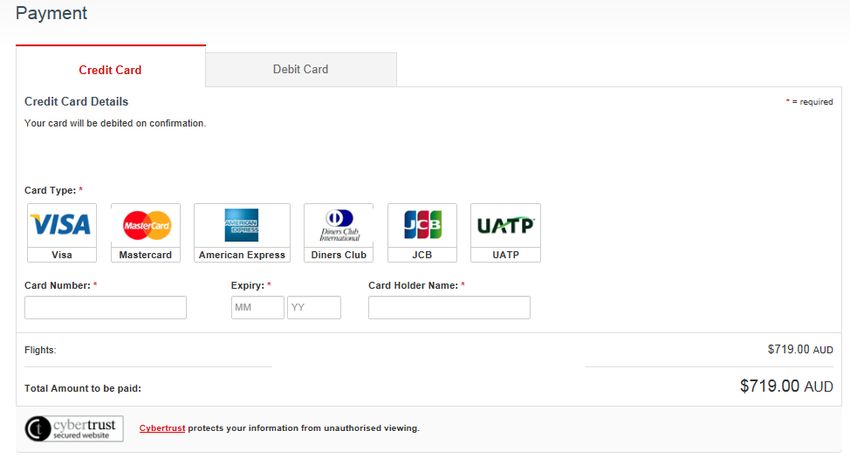Click the 'Card Number:' label
The image size is (850, 458).
61,286
